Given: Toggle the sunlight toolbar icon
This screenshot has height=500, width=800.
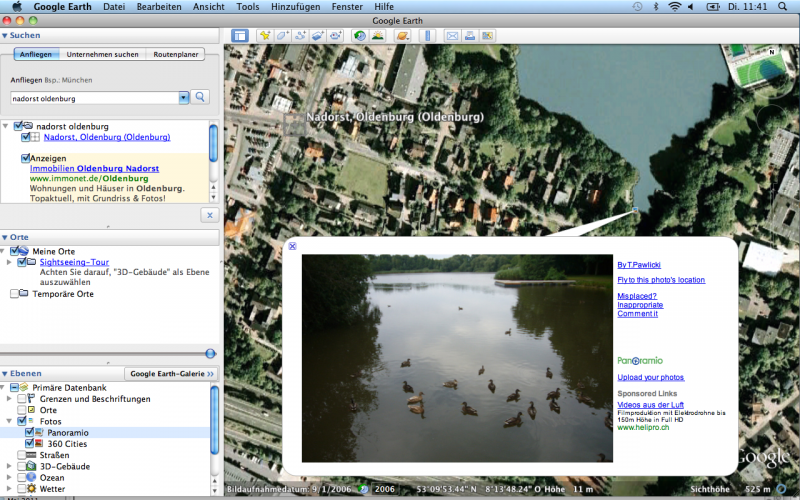Looking at the screenshot, I should 378,36.
